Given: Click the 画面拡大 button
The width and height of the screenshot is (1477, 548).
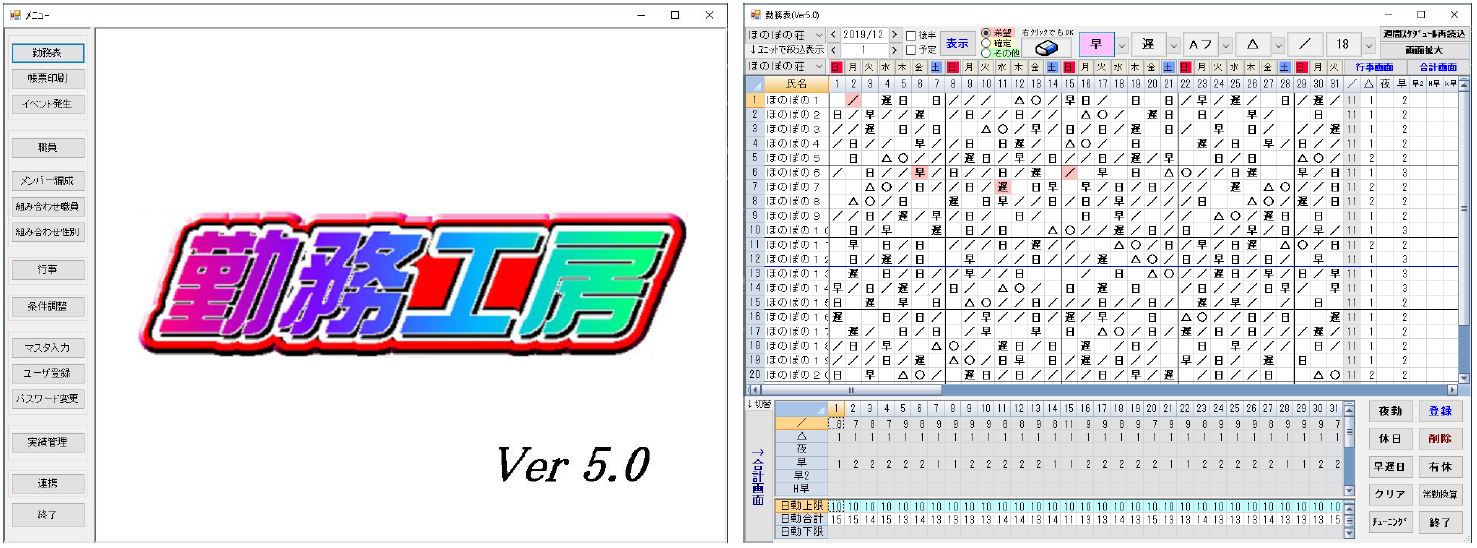Looking at the screenshot, I should pos(1425,48).
